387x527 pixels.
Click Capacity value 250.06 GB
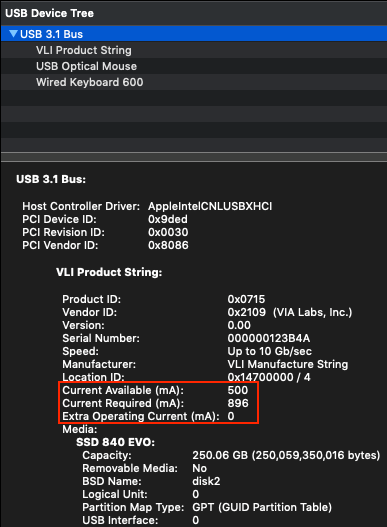coord(286,455)
